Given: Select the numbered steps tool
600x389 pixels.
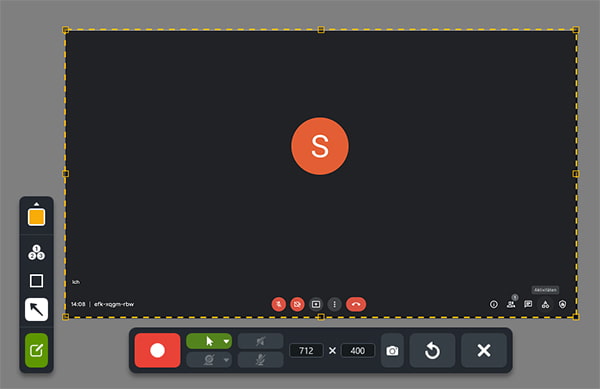Looking at the screenshot, I should click(x=36, y=252).
